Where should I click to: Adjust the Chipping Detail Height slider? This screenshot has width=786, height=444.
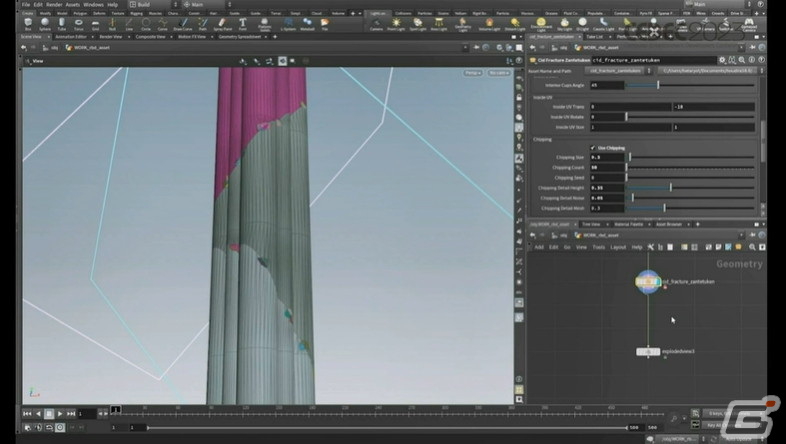click(690, 188)
